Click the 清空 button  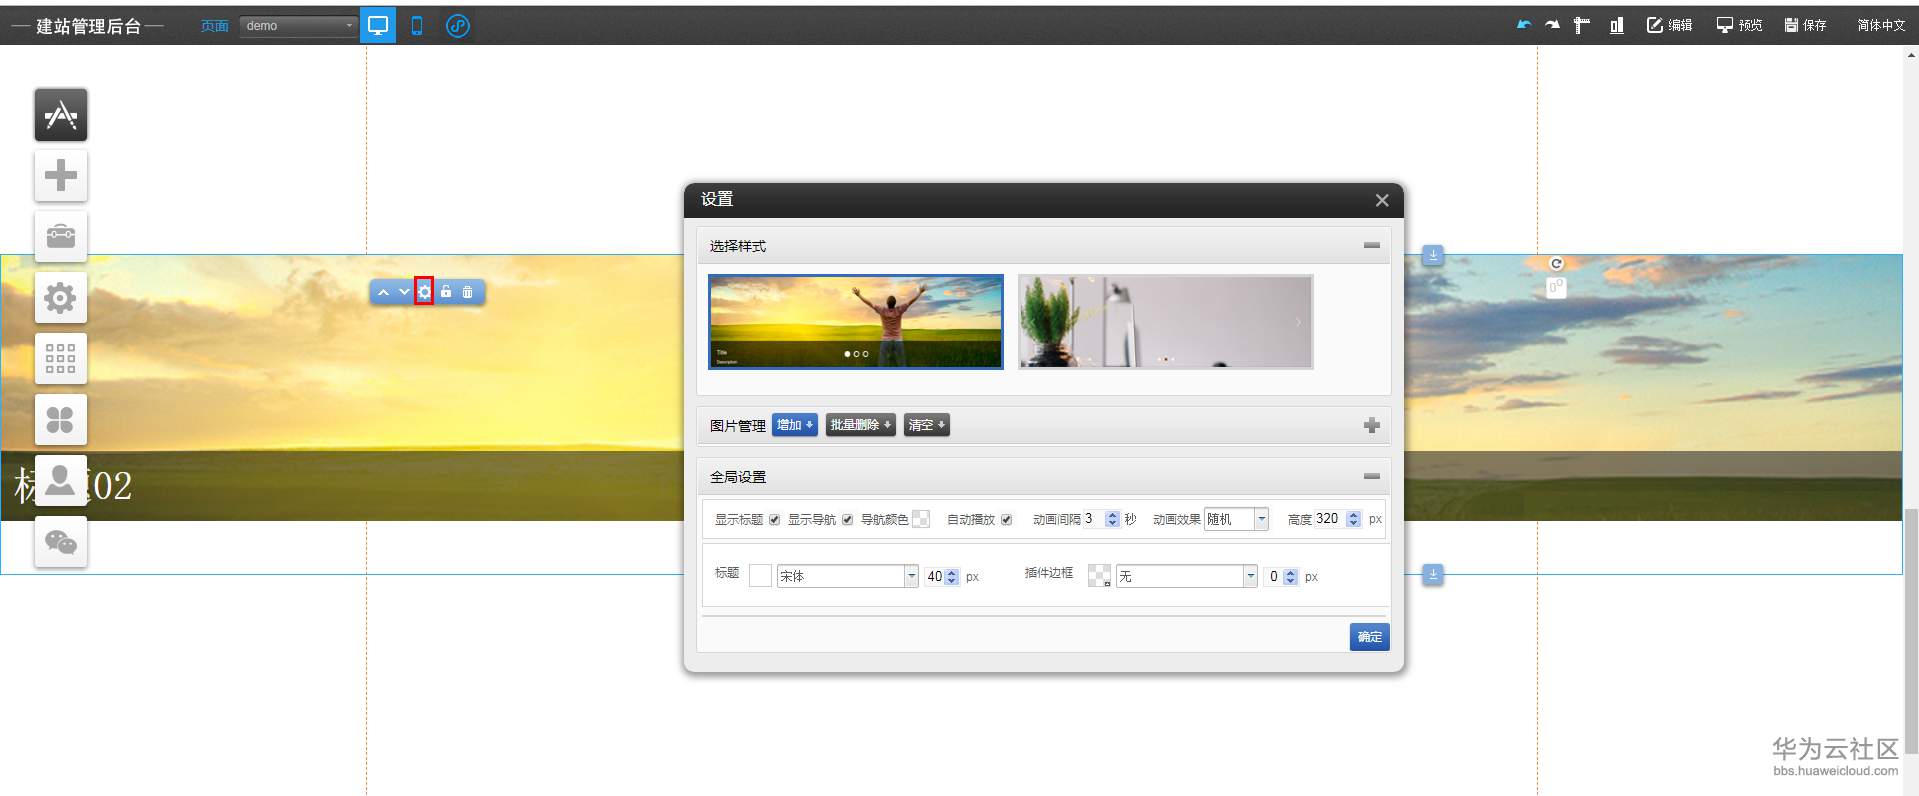pyautogui.click(x=926, y=425)
